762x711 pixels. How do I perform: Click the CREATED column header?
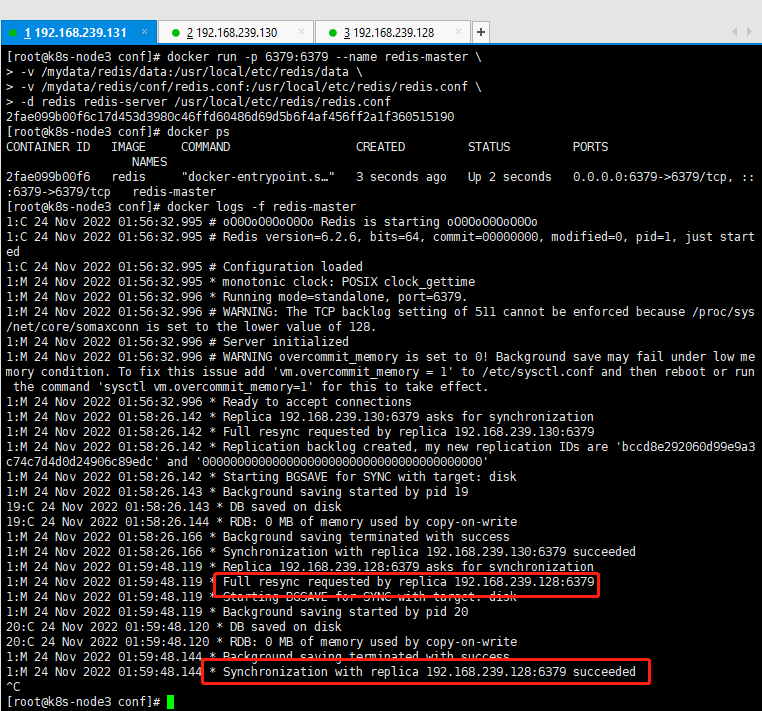coord(381,147)
